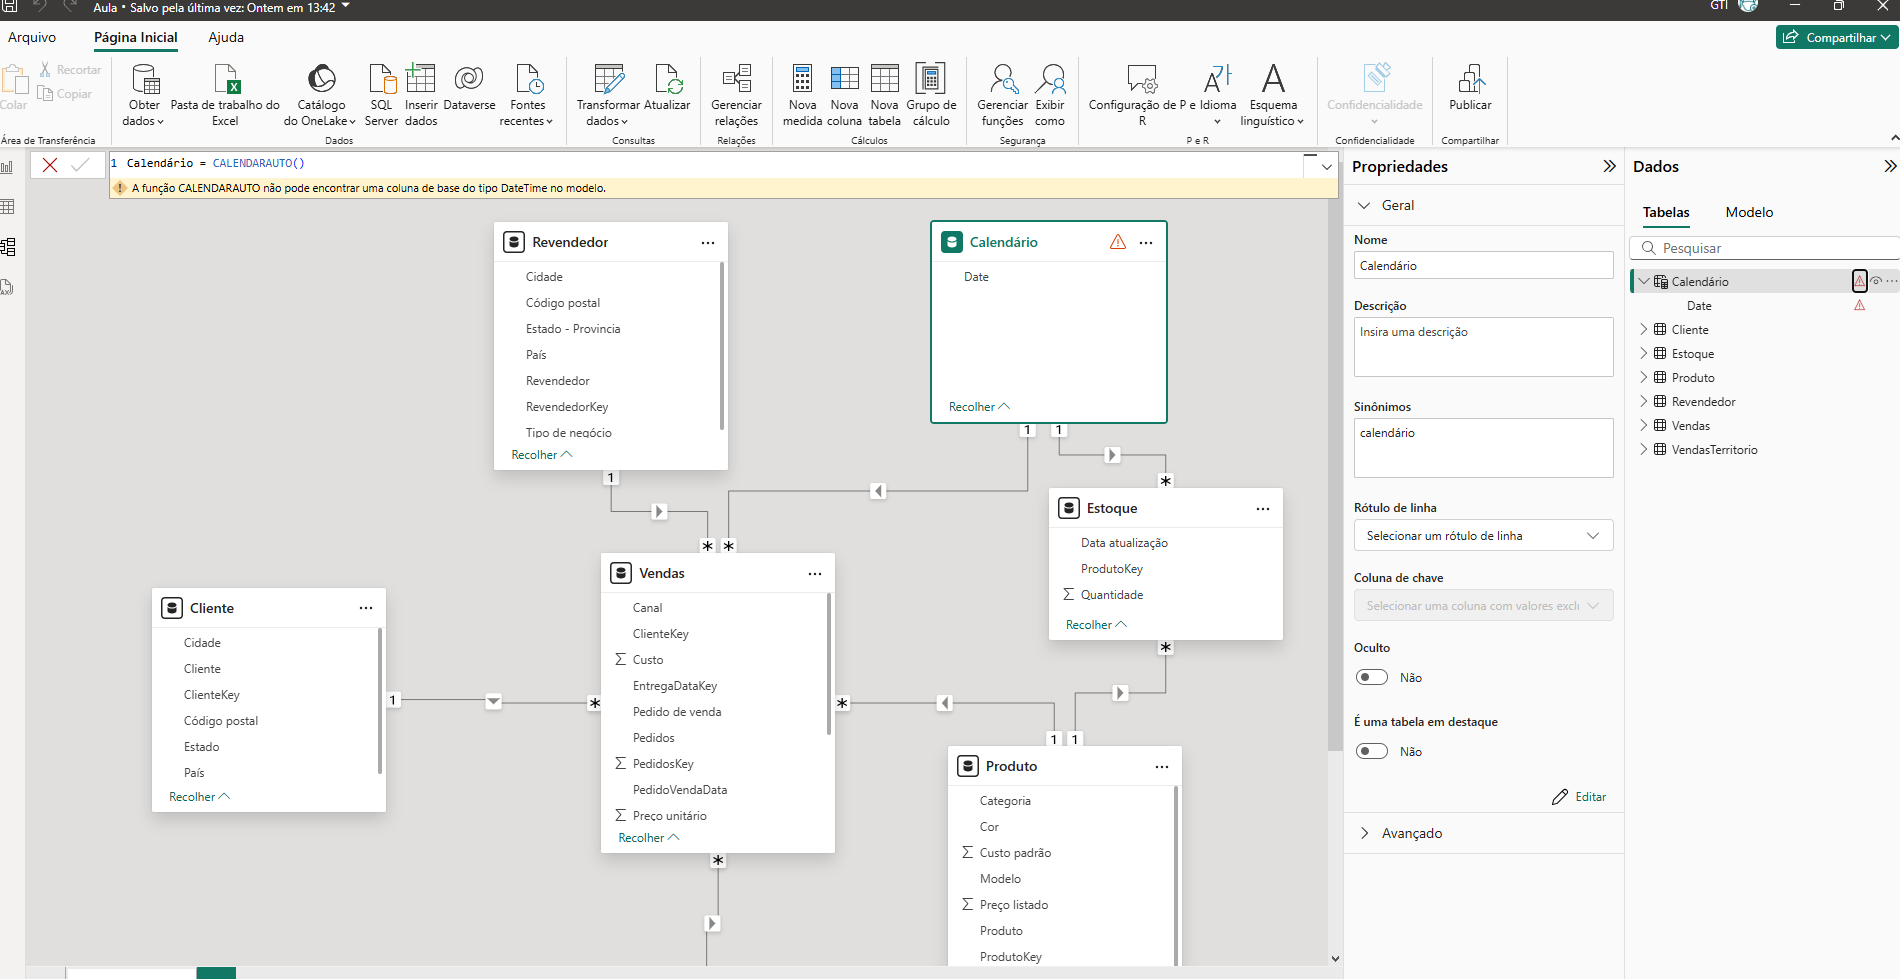Expand the Avançado section

pos(1364,833)
